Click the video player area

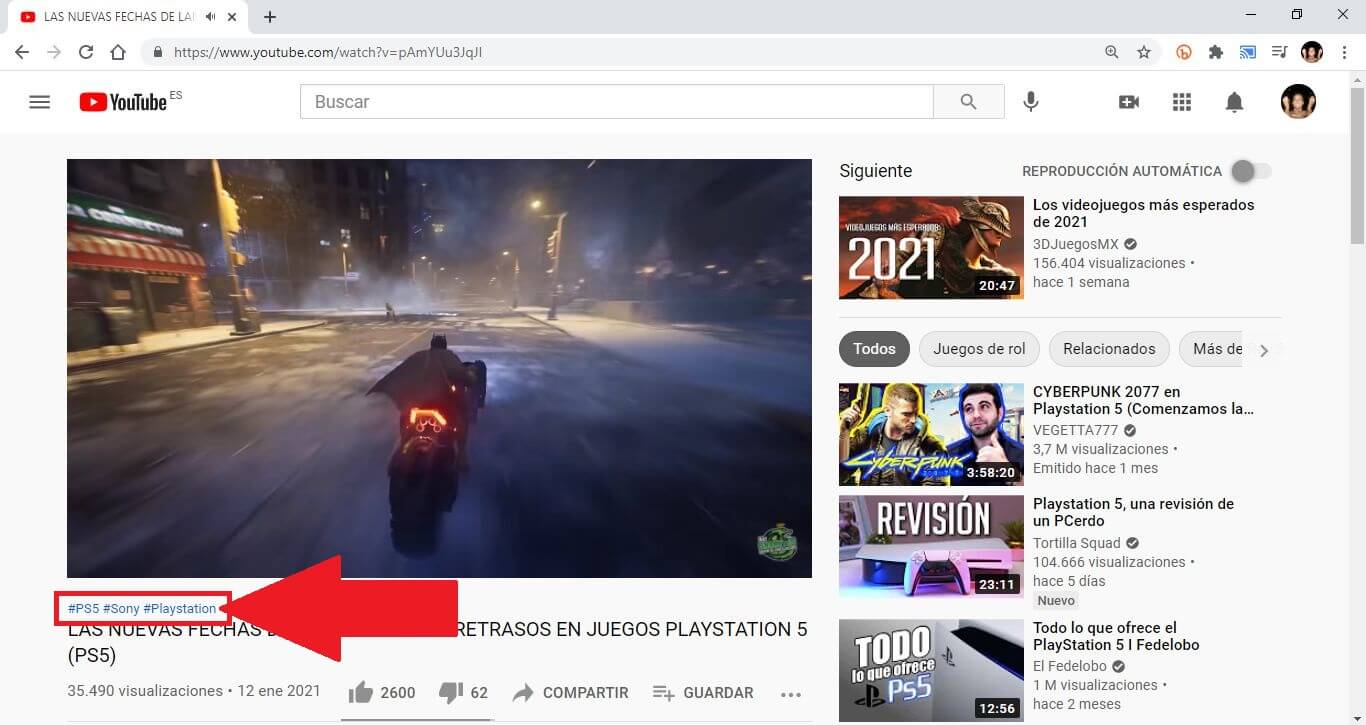(439, 368)
